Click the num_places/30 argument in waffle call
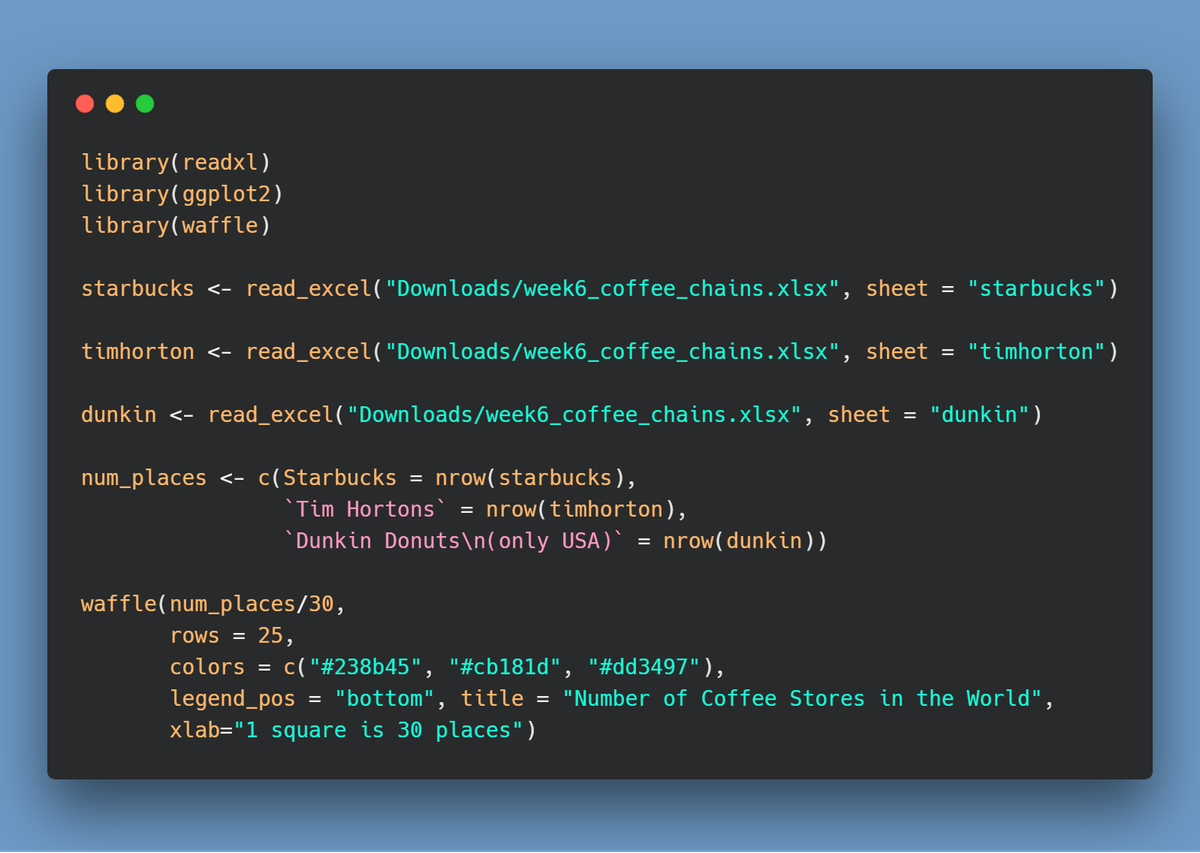The height and width of the screenshot is (853, 1200). 251,604
